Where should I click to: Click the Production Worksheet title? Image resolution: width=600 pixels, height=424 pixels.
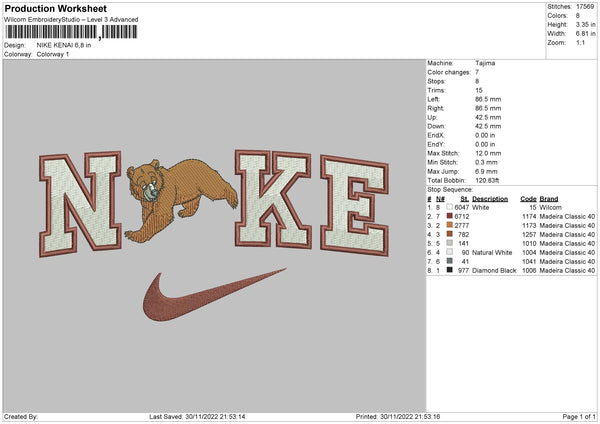56,8
